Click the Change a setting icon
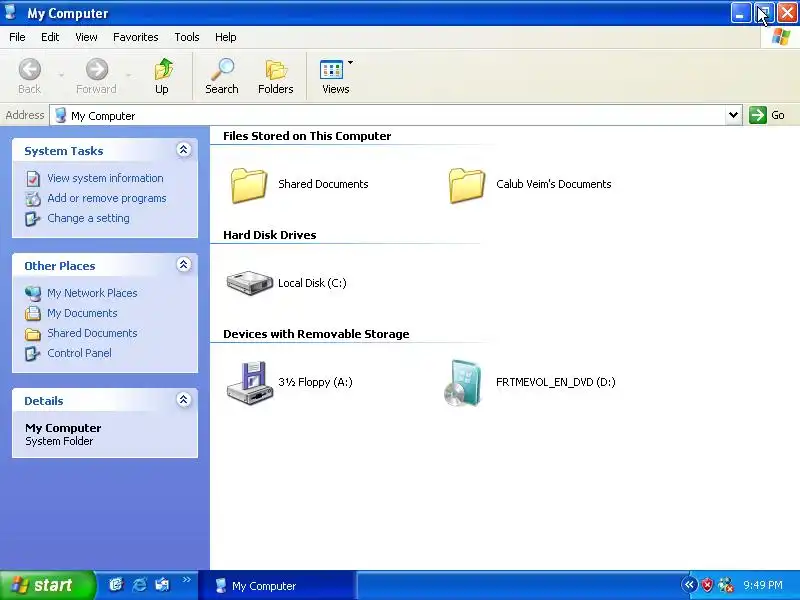This screenshot has width=800, height=600. tap(33, 218)
